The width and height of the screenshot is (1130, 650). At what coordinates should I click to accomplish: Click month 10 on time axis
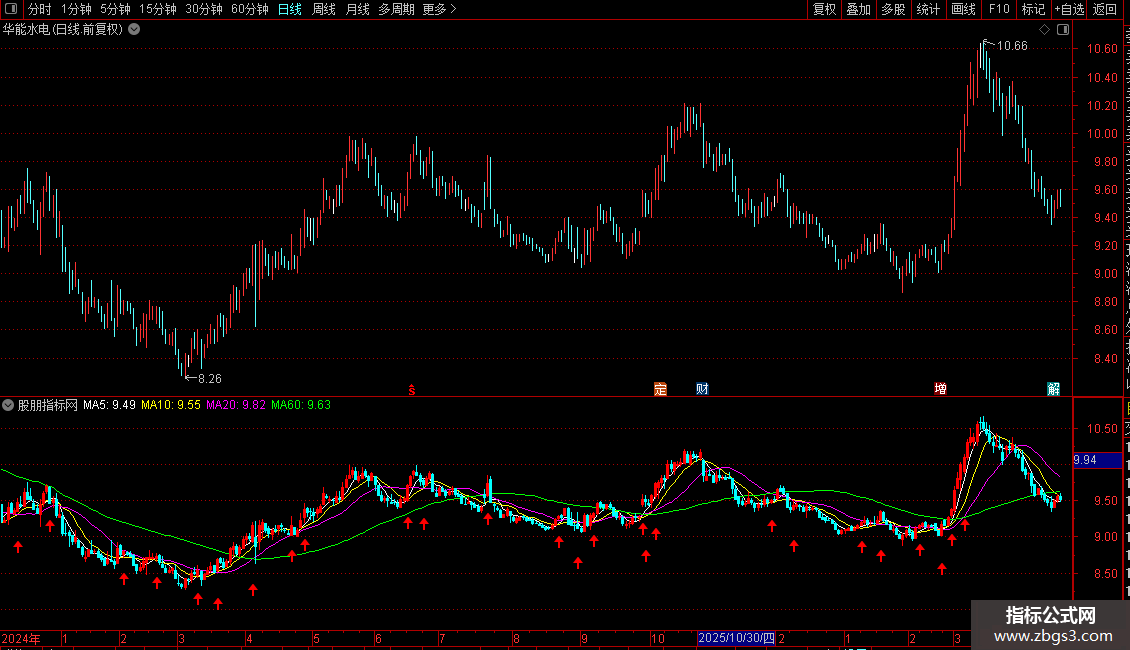point(657,638)
